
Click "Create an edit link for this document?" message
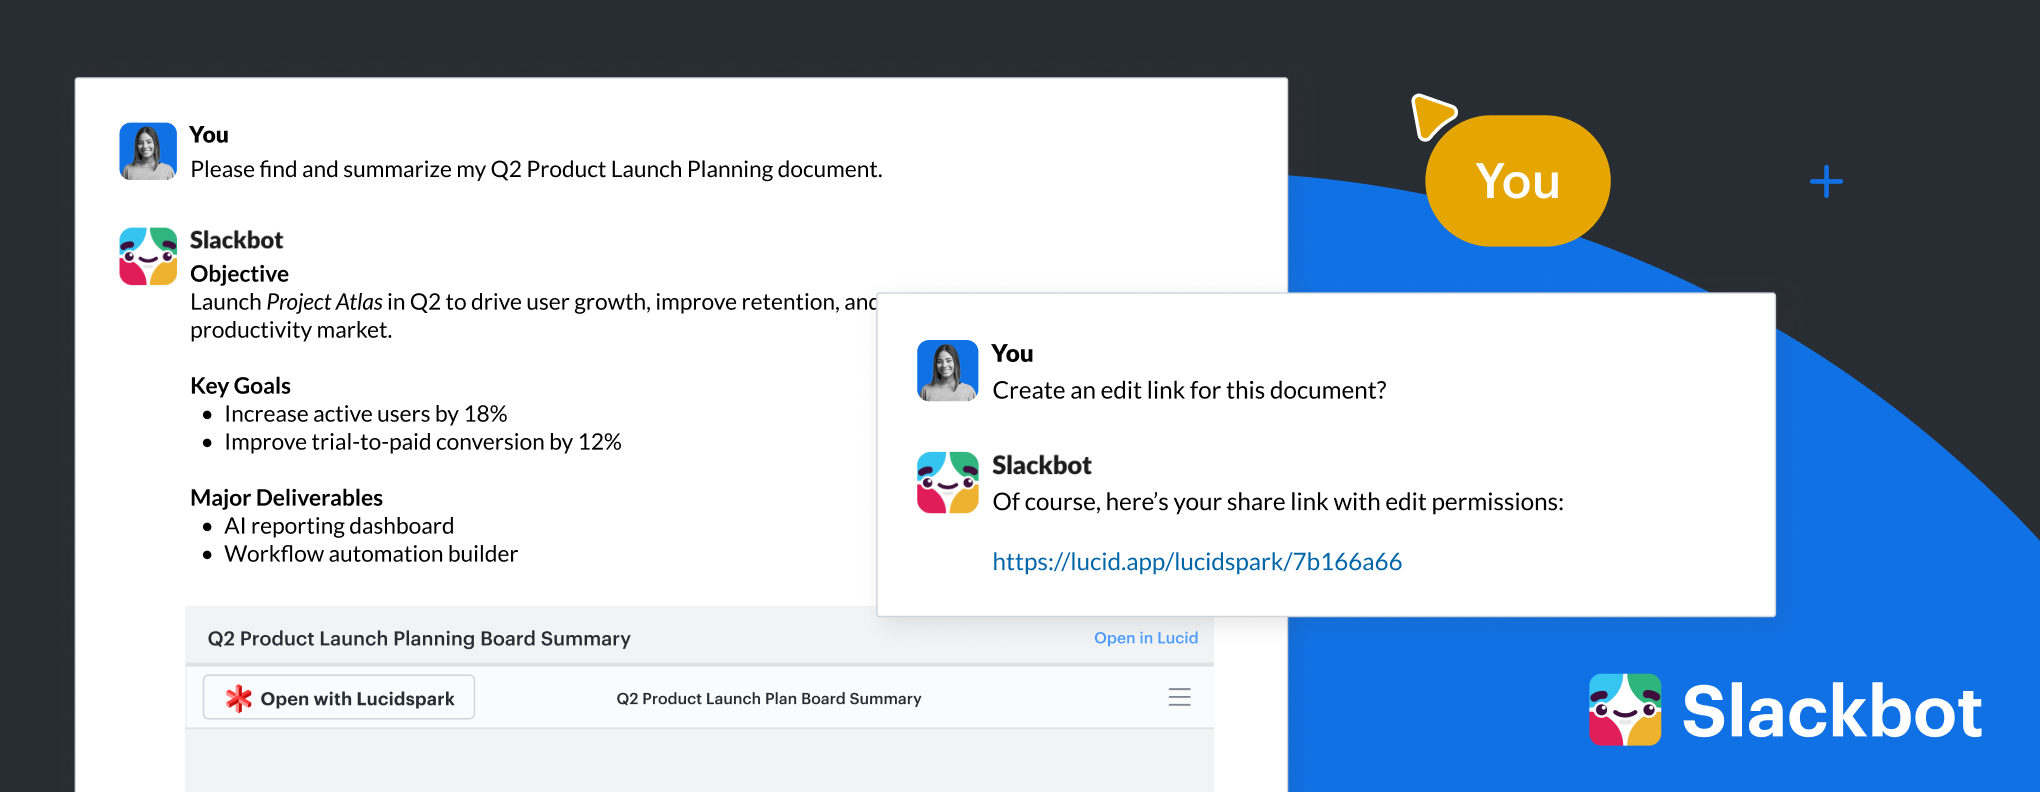pyautogui.click(x=1189, y=391)
